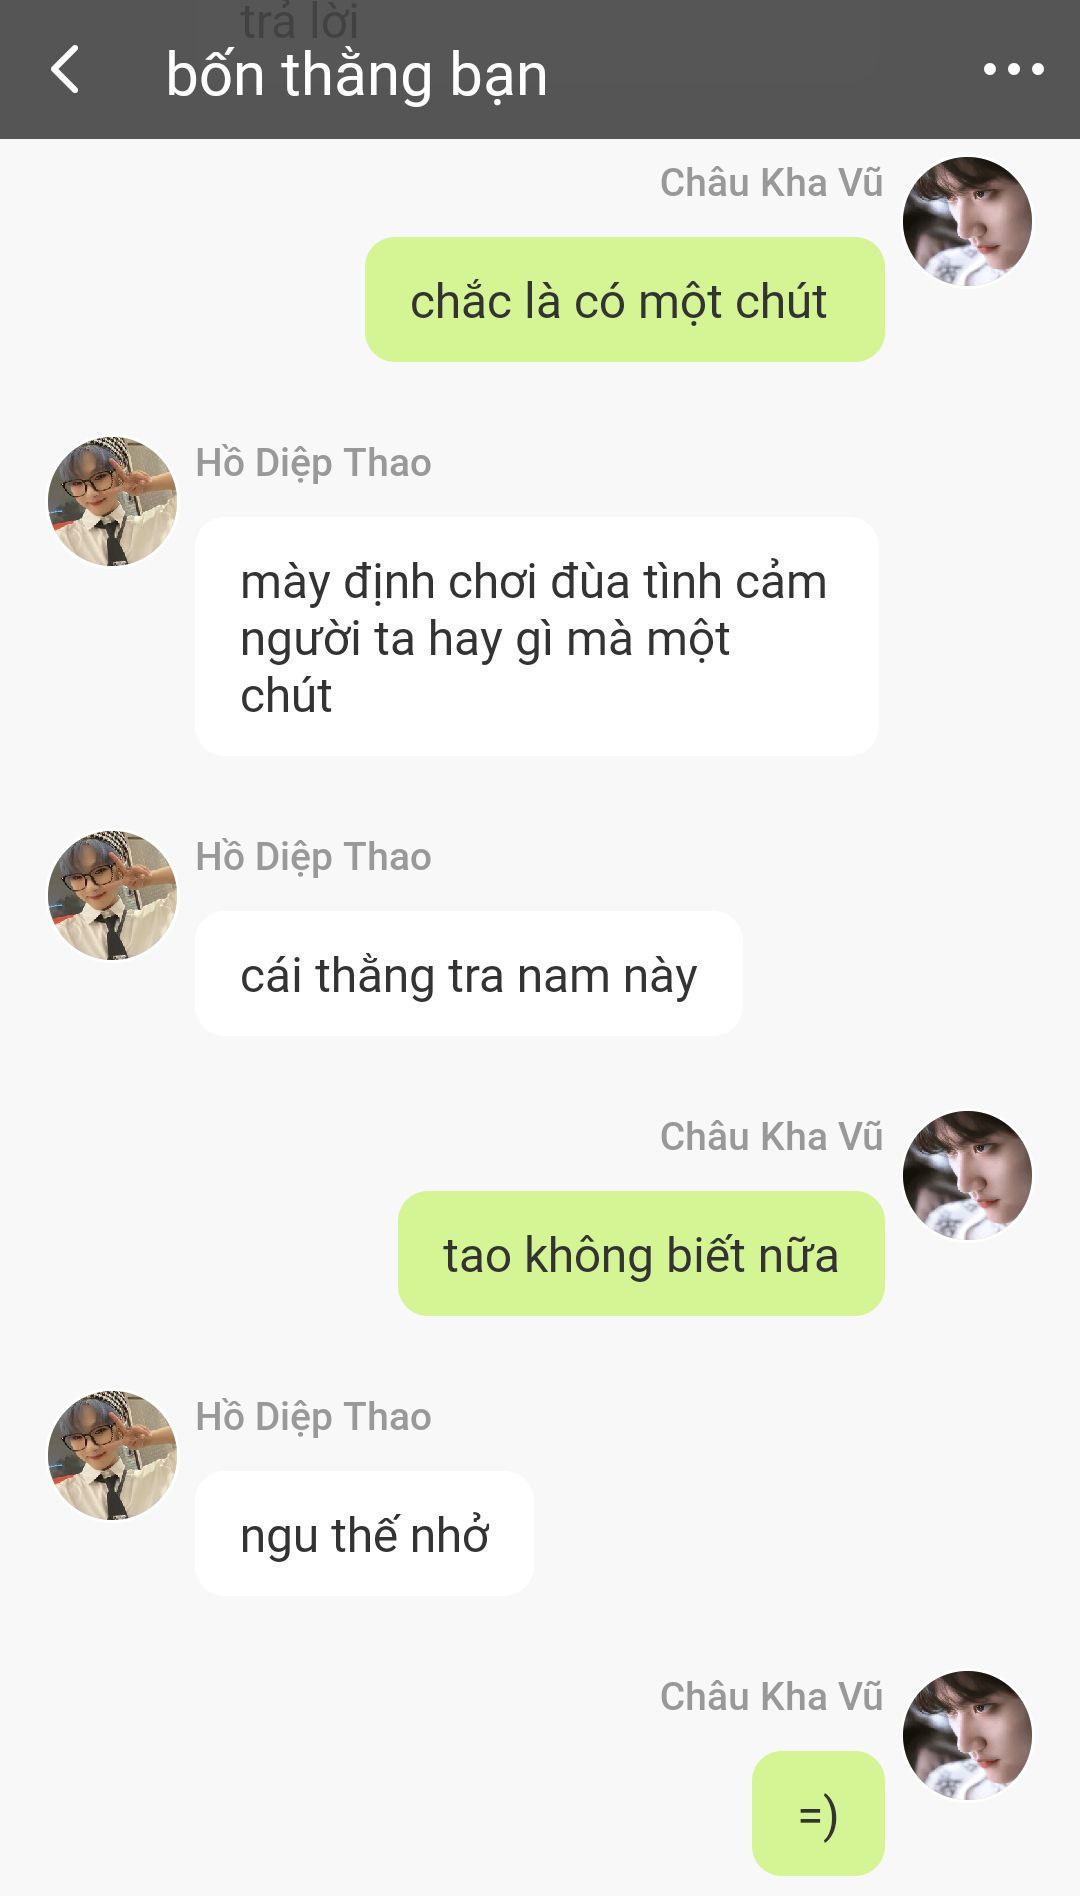
Task: Select the message tao không biết nữa
Action: coord(641,1254)
